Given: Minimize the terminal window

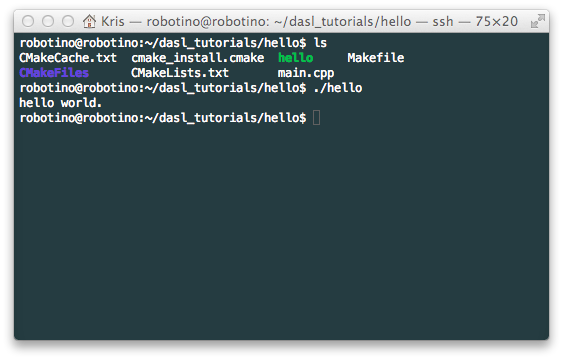Looking at the screenshot, I should (48, 21).
